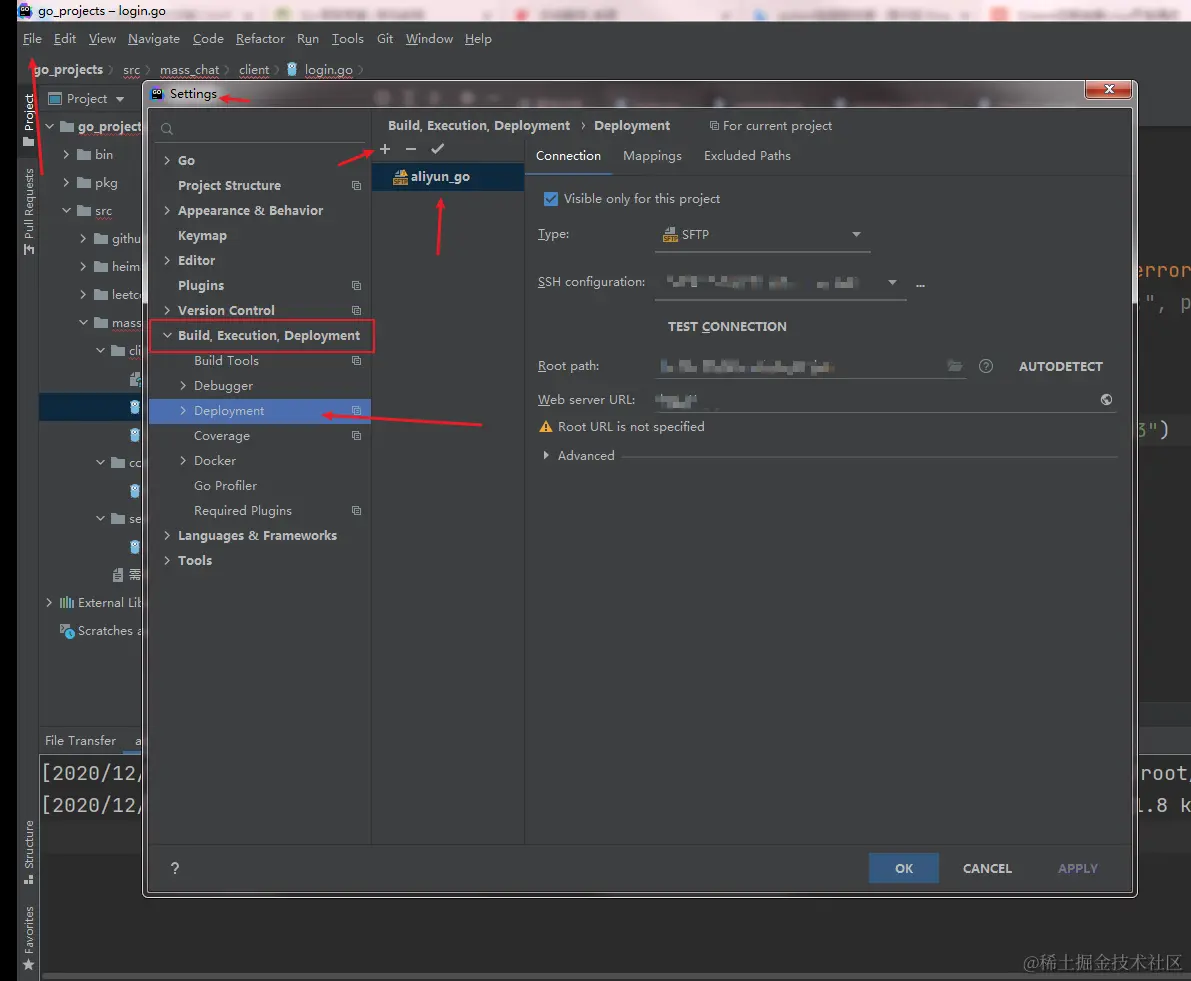
Task: Open Keymap settings
Action: 202,235
